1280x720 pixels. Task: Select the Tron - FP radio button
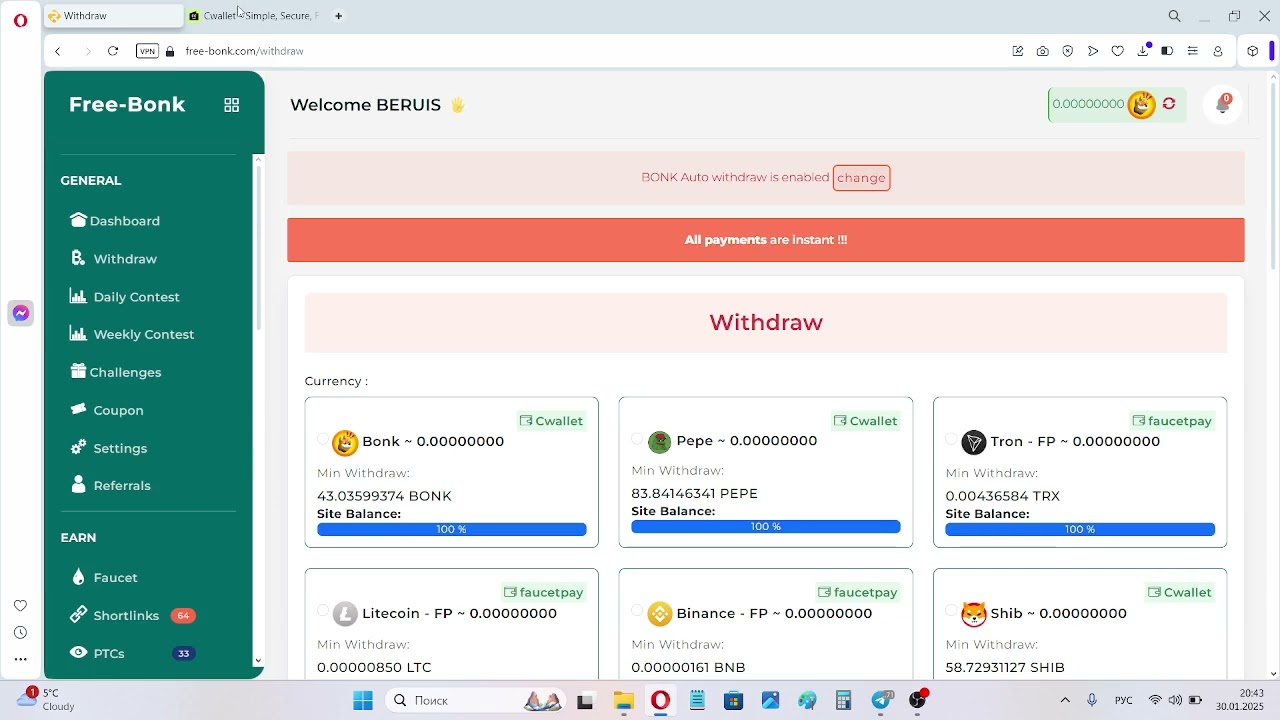tap(951, 439)
